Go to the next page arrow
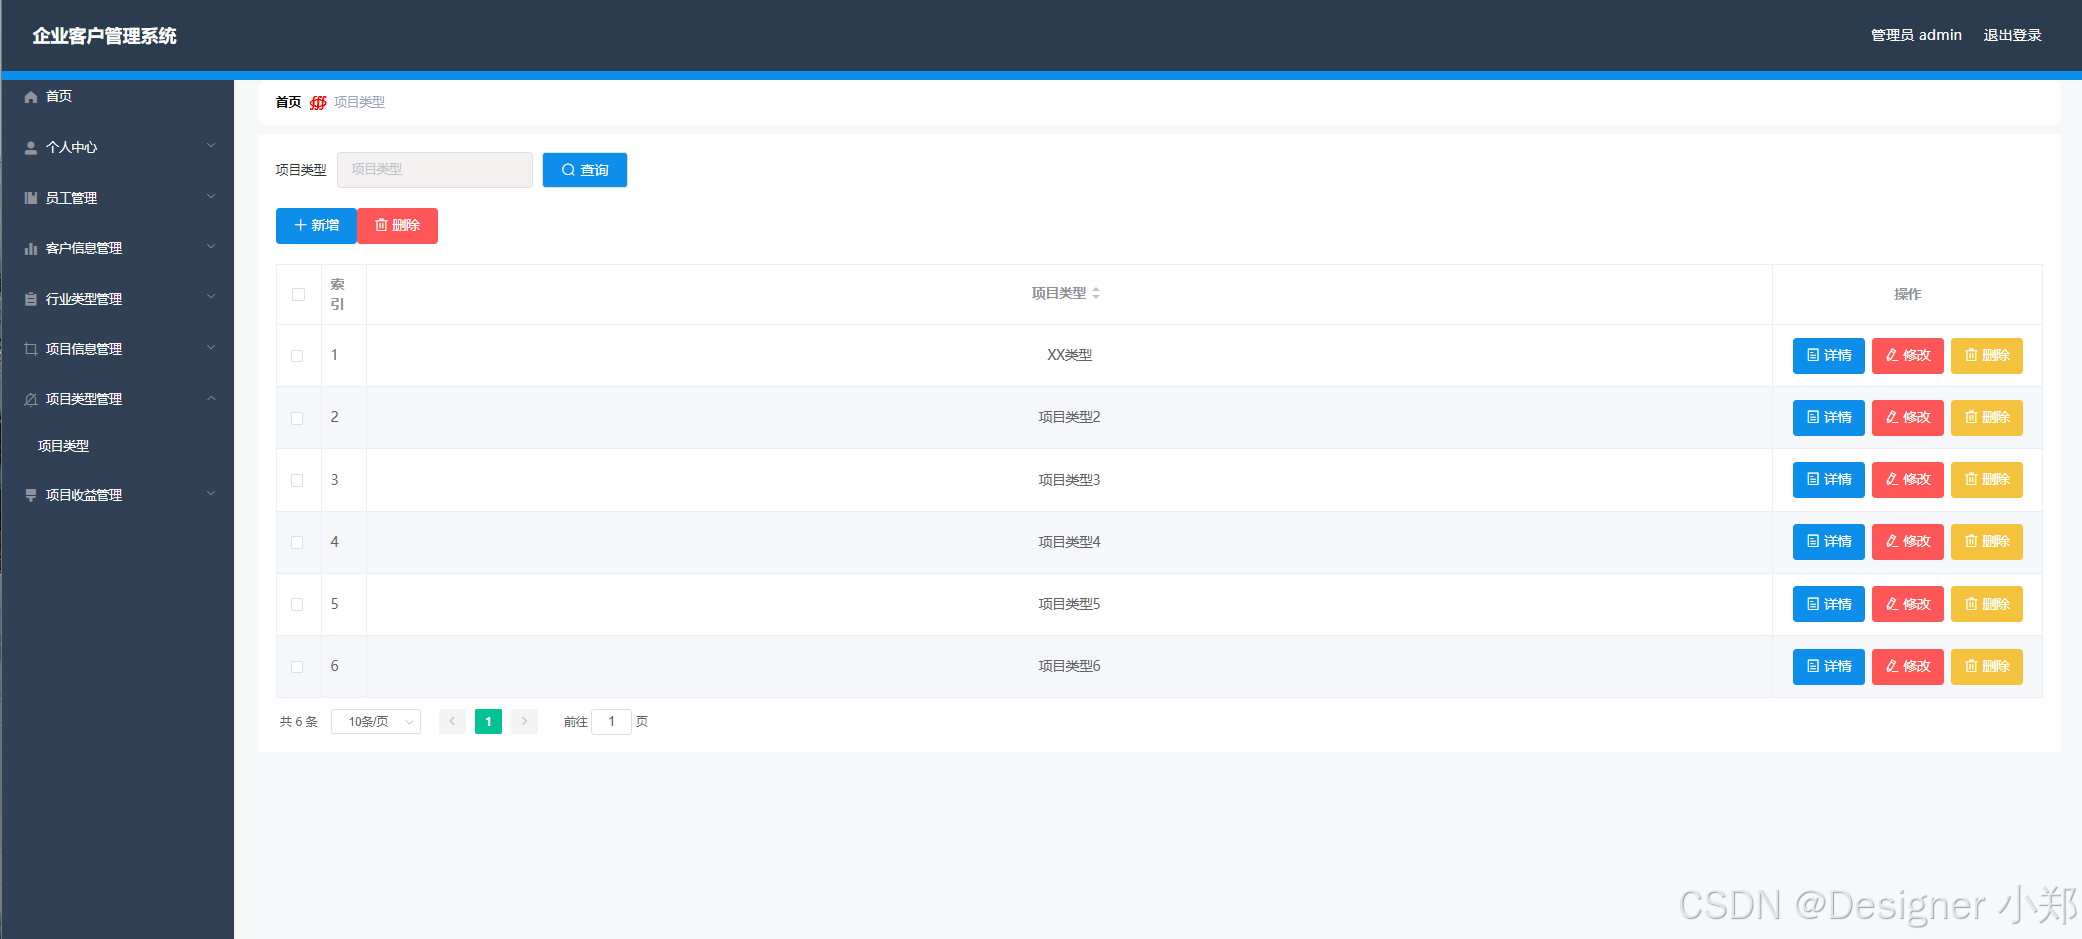The height and width of the screenshot is (939, 2082). coord(524,721)
